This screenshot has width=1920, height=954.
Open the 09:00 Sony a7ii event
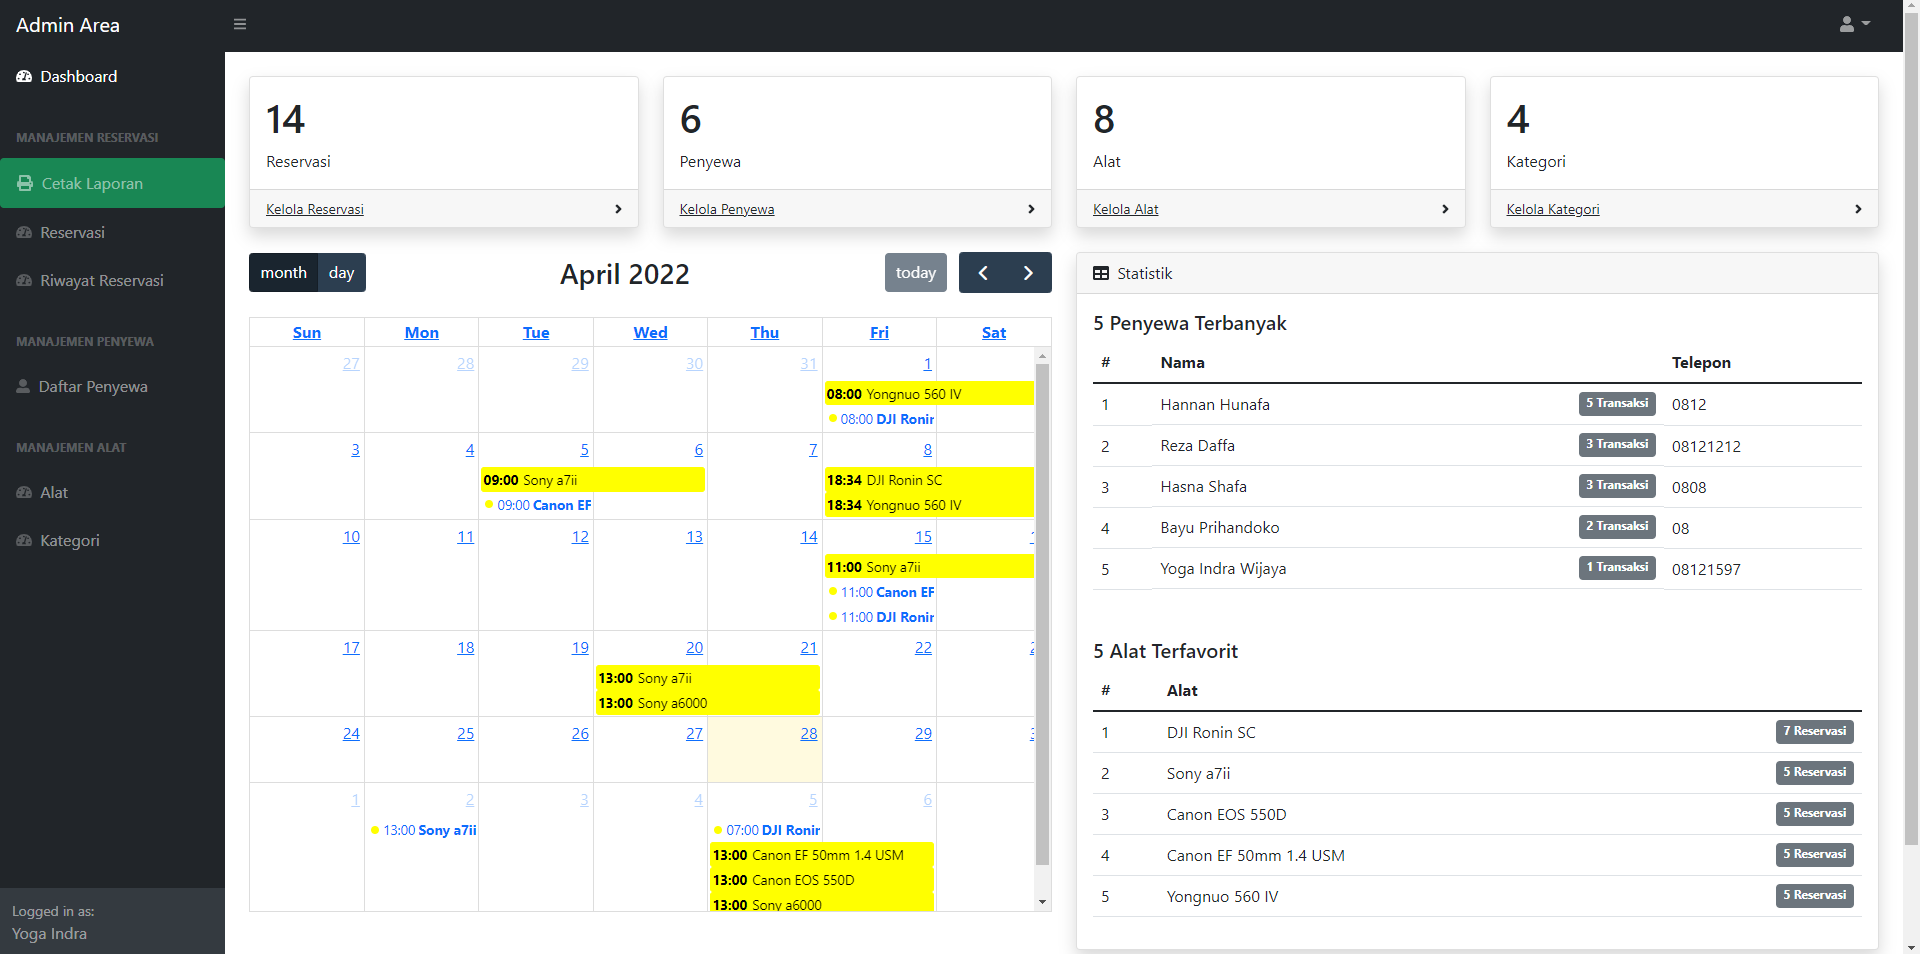click(593, 480)
